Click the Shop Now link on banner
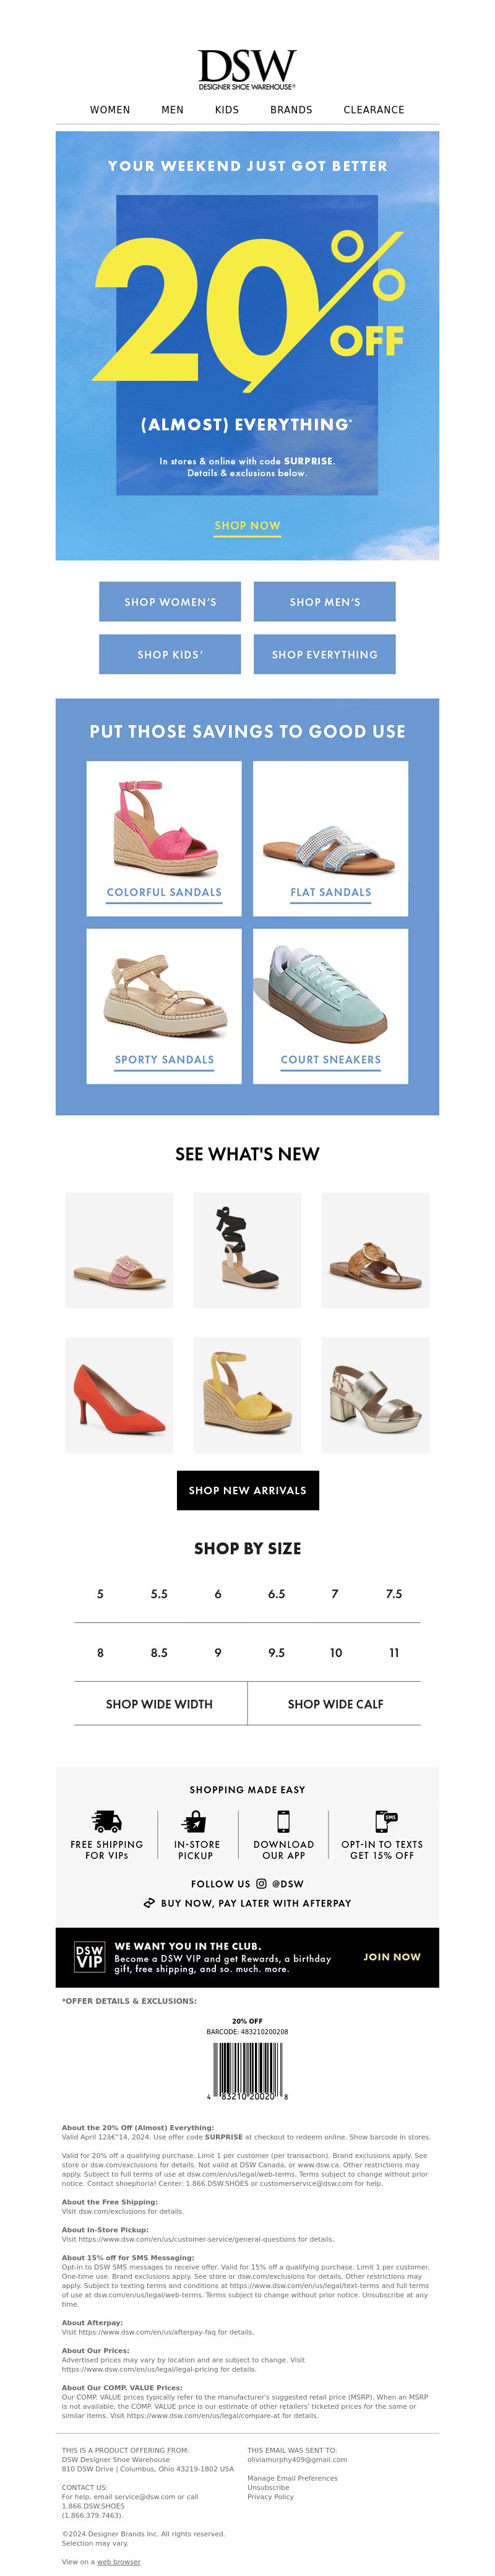 247,526
